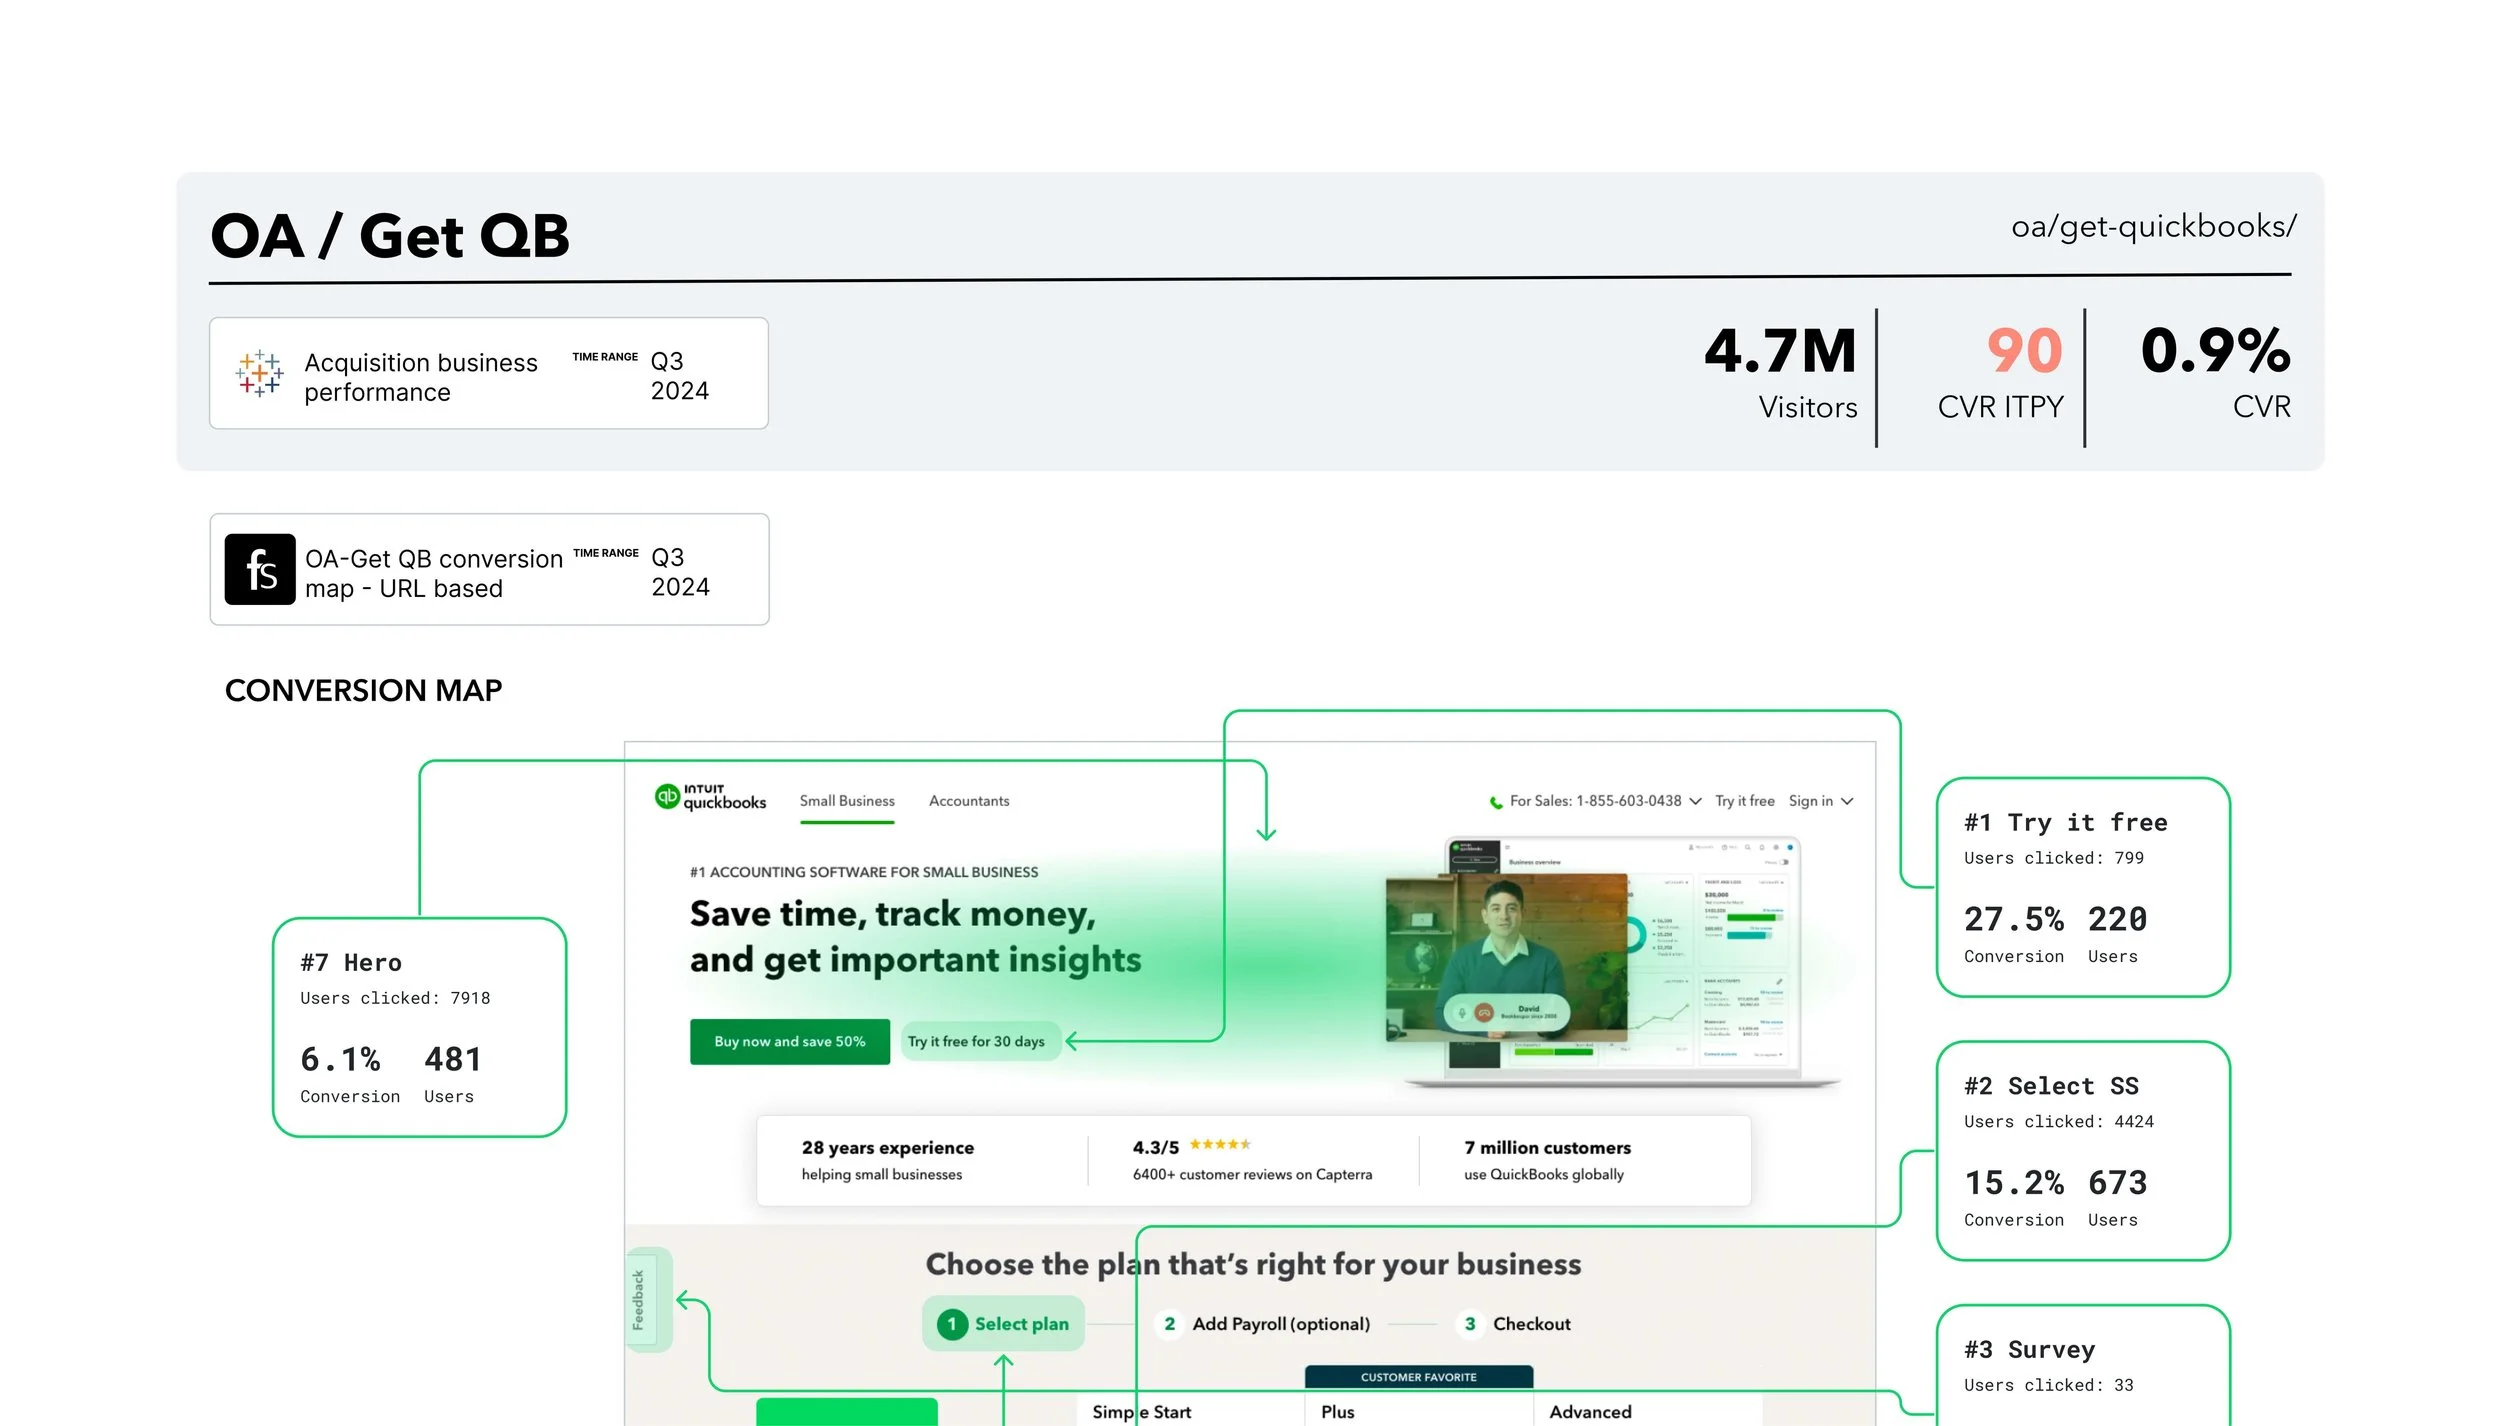Click the Advanced plan heading
This screenshot has height=1426, width=2500.
click(x=1590, y=1412)
